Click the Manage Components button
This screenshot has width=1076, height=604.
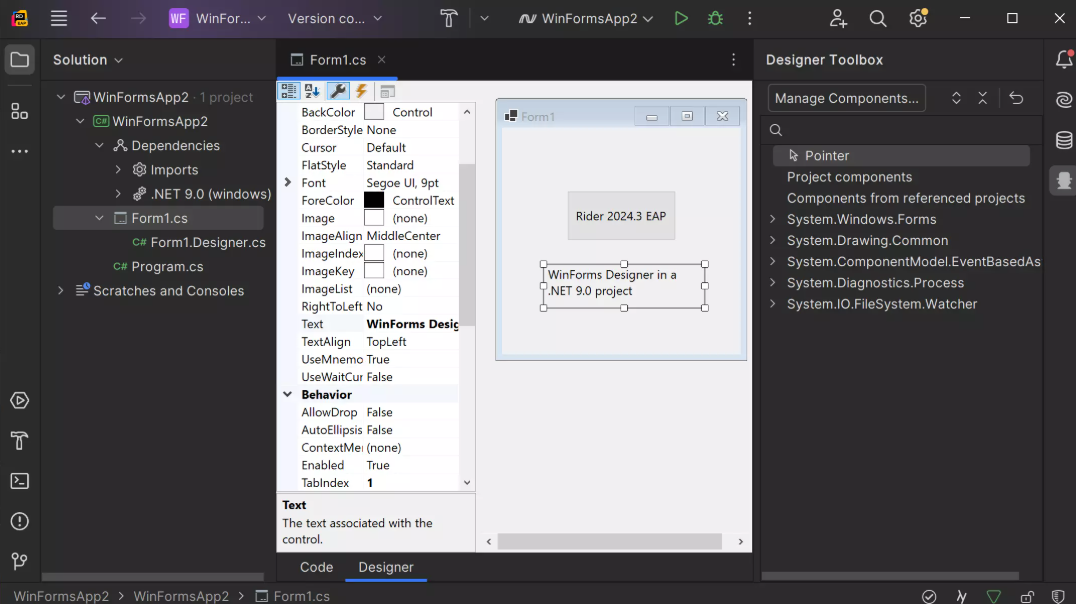pos(846,98)
